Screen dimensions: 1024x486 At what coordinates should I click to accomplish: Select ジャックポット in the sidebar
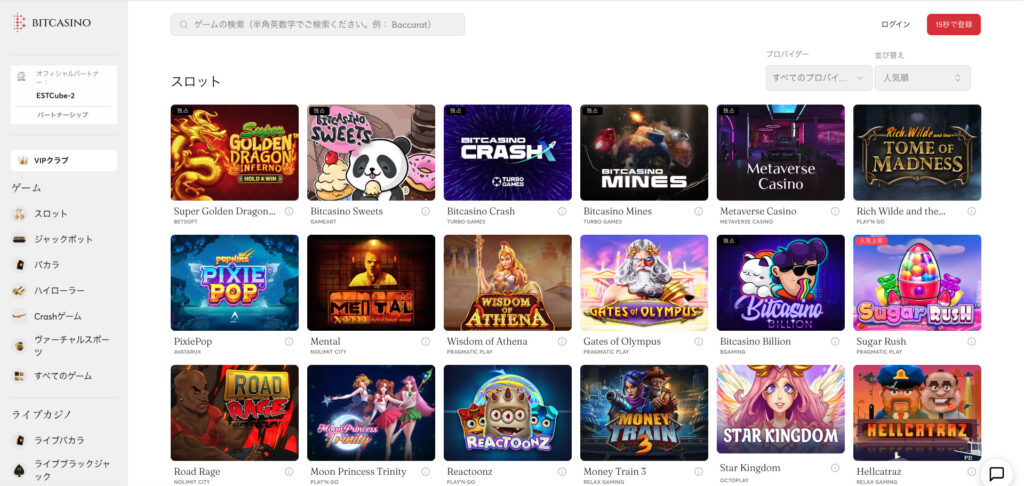[63, 239]
